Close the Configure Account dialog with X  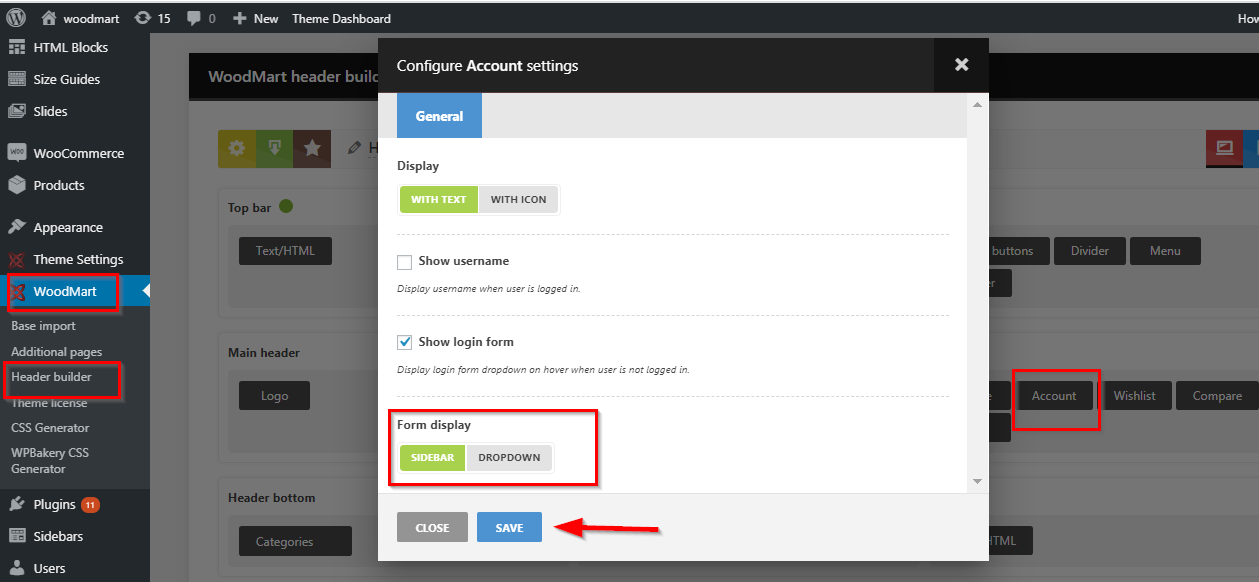pyautogui.click(x=961, y=65)
